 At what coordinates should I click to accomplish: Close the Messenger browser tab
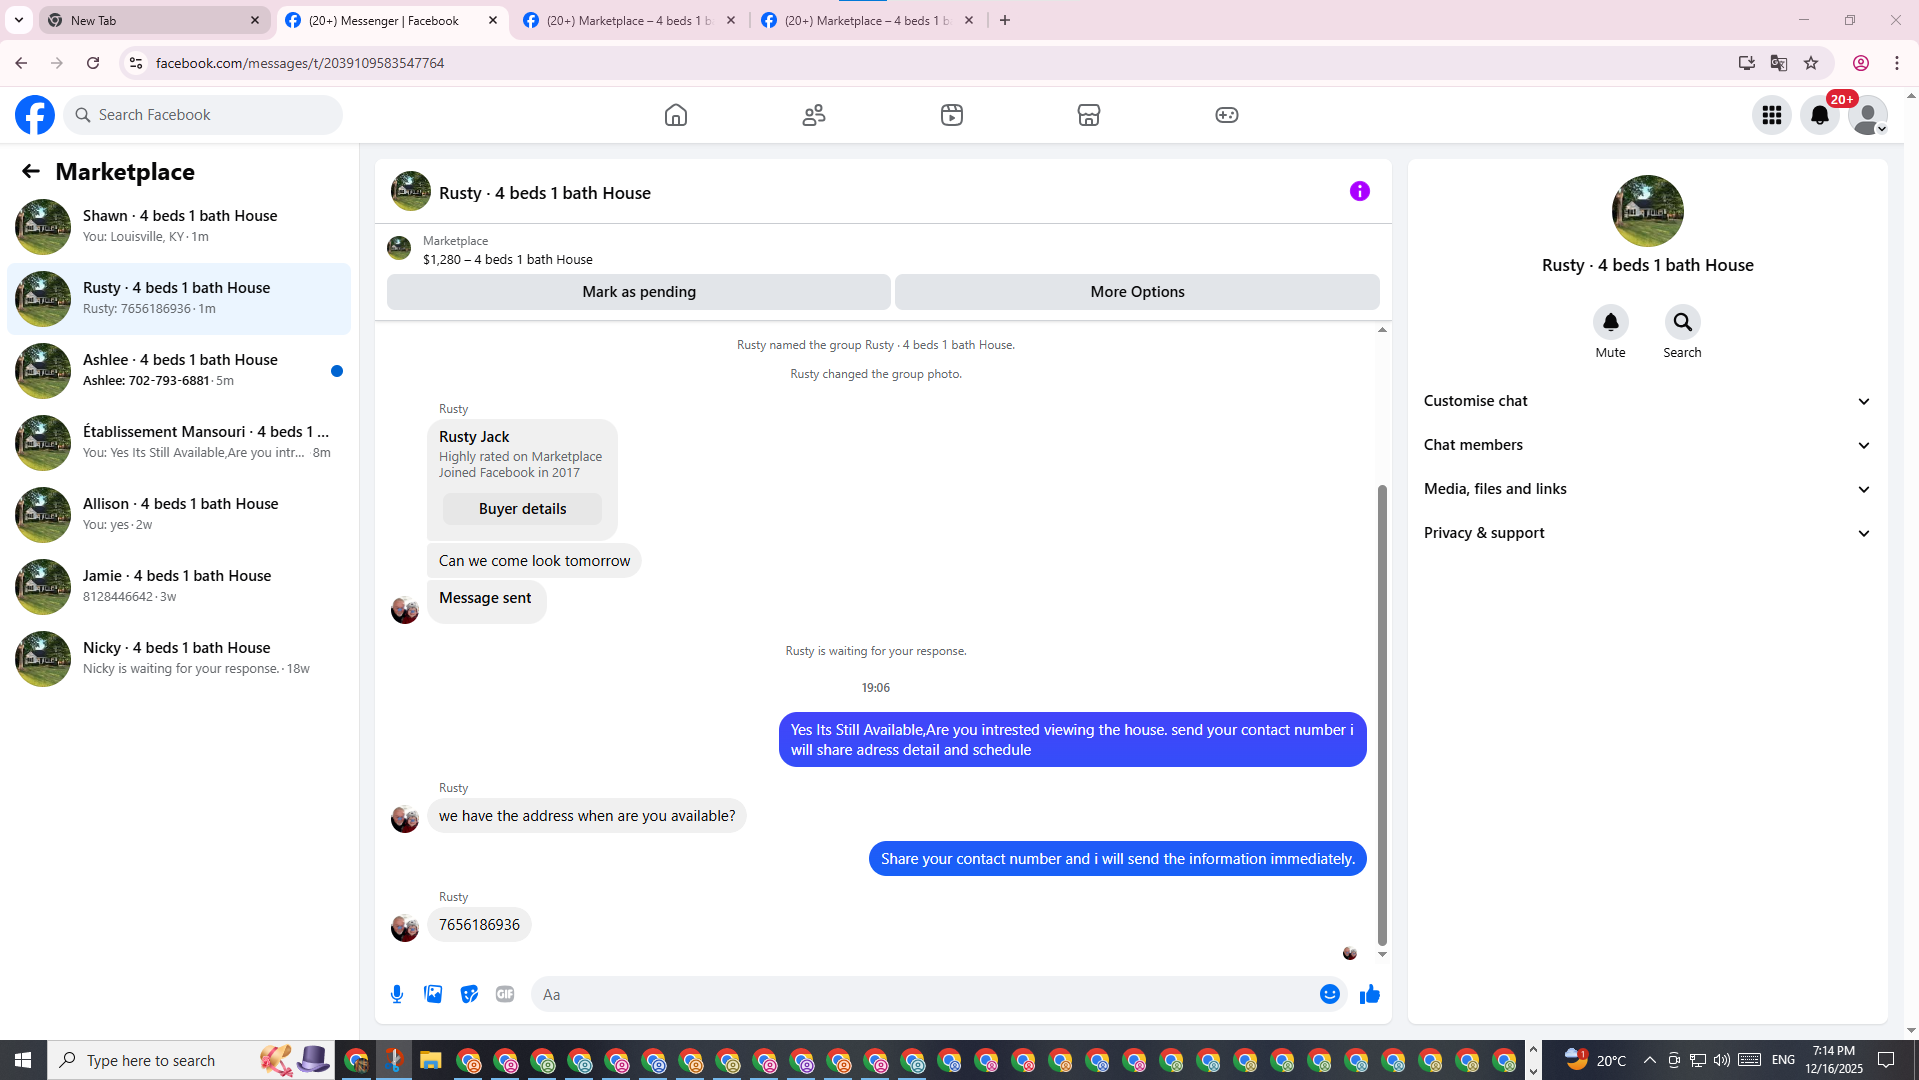pos(493,20)
